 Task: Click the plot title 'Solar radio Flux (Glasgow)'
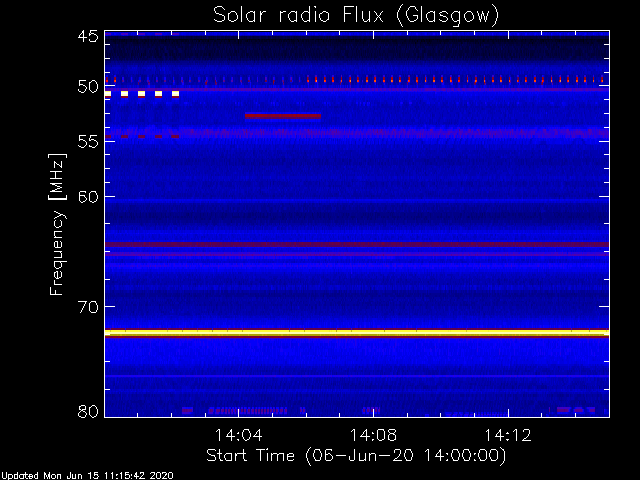point(356,16)
